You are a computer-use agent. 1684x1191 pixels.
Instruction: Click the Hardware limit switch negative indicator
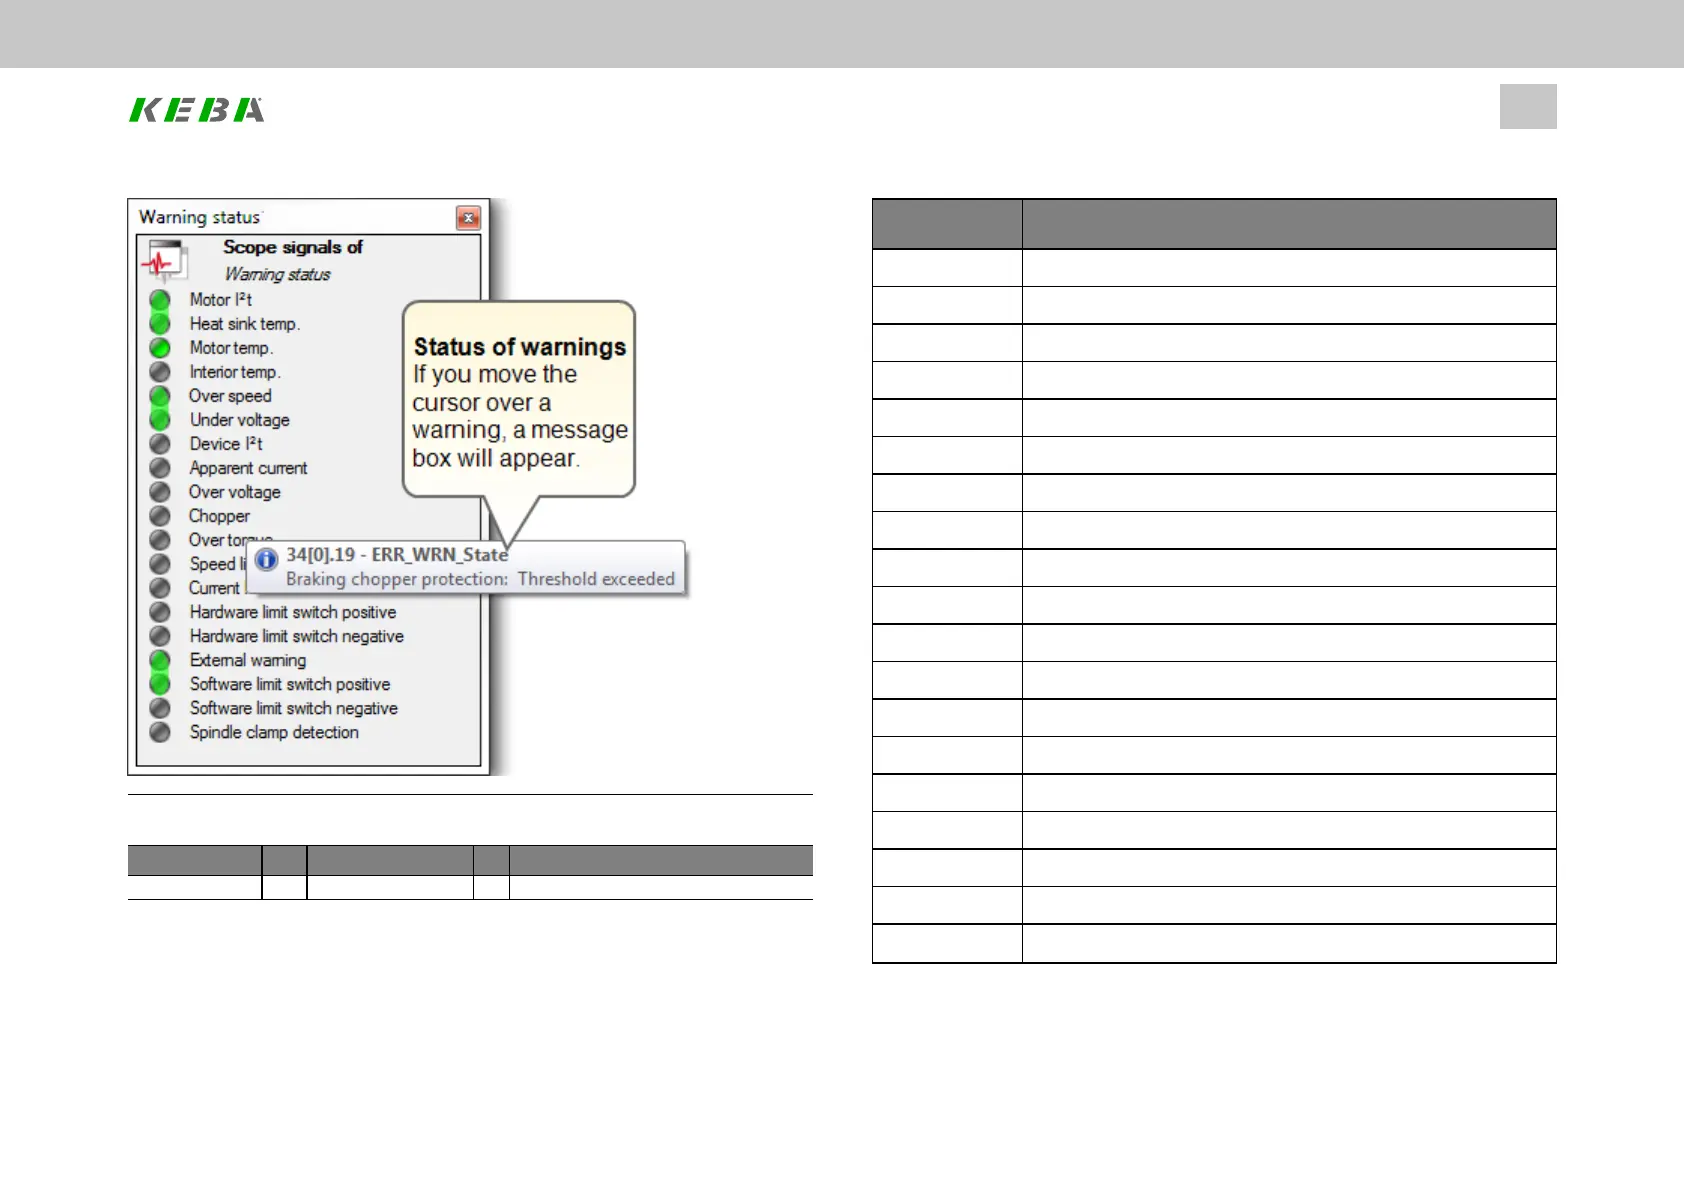click(160, 636)
